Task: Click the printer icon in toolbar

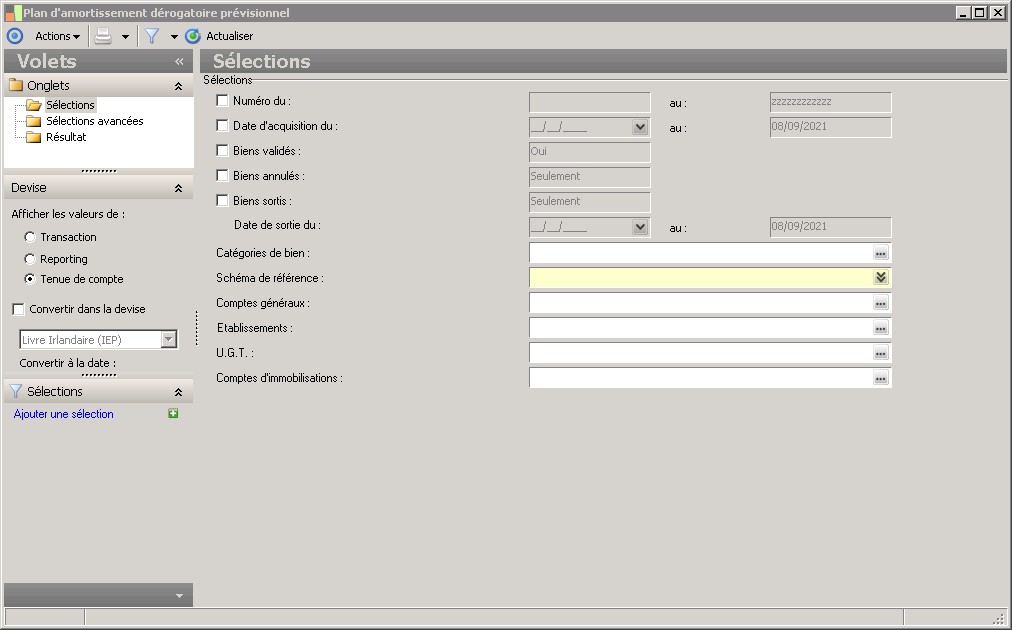Action: [x=103, y=36]
